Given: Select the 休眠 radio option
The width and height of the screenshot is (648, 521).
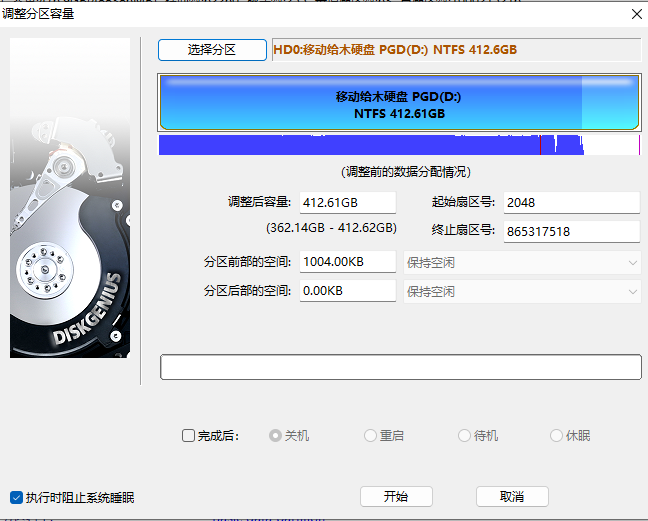Looking at the screenshot, I should pos(557,436).
